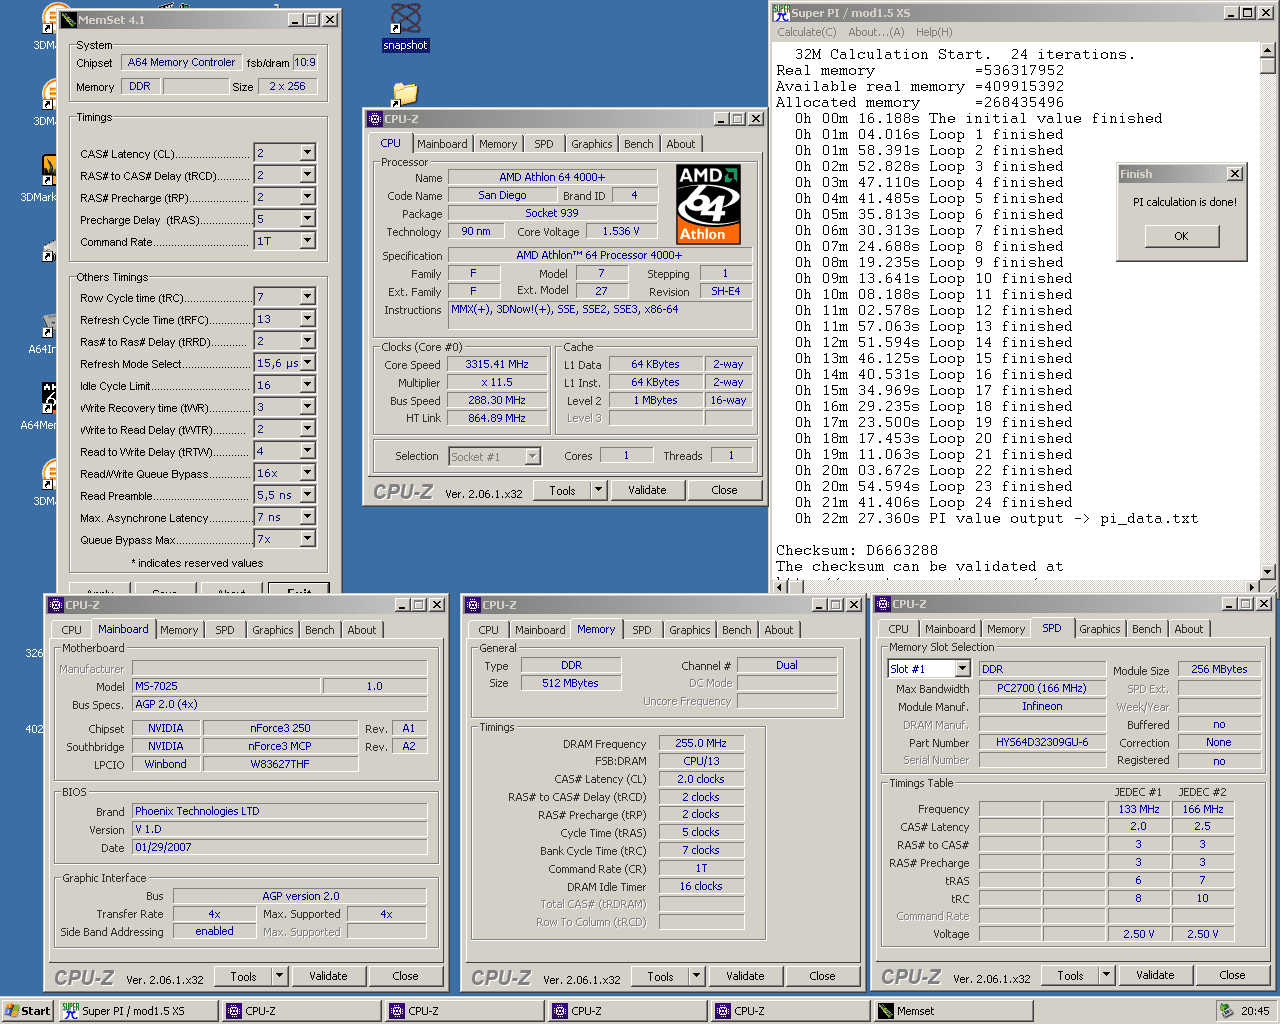The width and height of the screenshot is (1280, 1024).
Task: Click the MemSet 4.1 title bar icon
Action: [68, 19]
